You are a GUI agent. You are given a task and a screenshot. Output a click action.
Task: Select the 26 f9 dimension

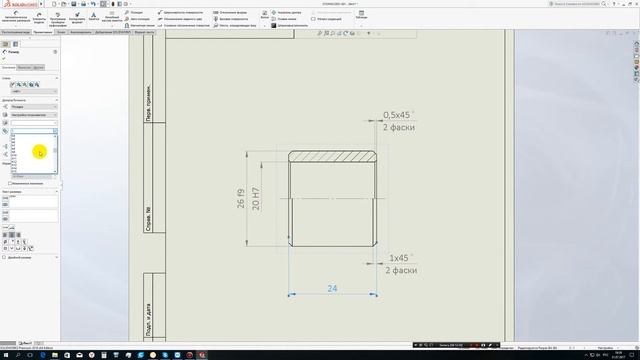point(241,198)
